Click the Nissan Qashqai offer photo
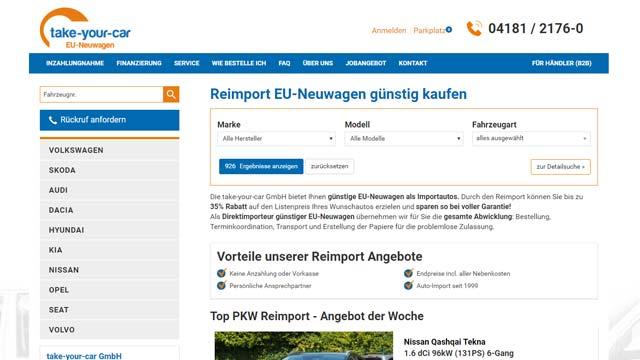The width and height of the screenshot is (640, 360). (304, 346)
